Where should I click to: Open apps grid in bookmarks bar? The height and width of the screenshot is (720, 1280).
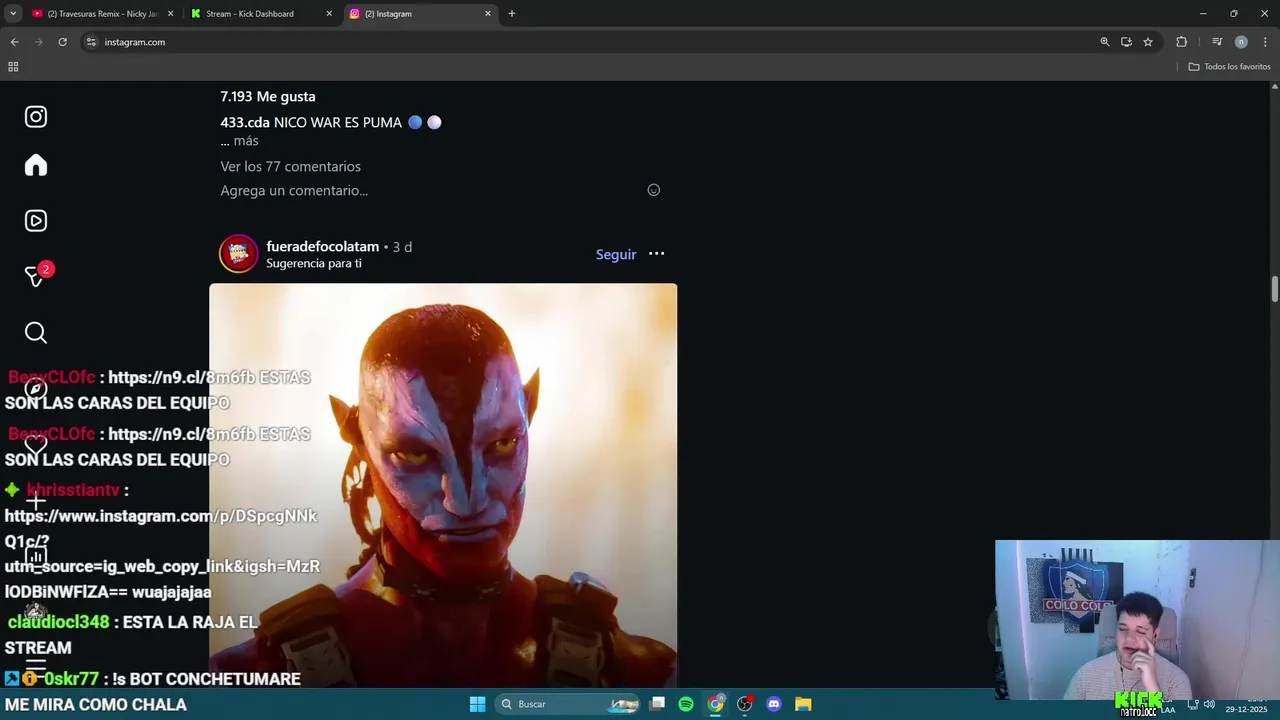(13, 67)
